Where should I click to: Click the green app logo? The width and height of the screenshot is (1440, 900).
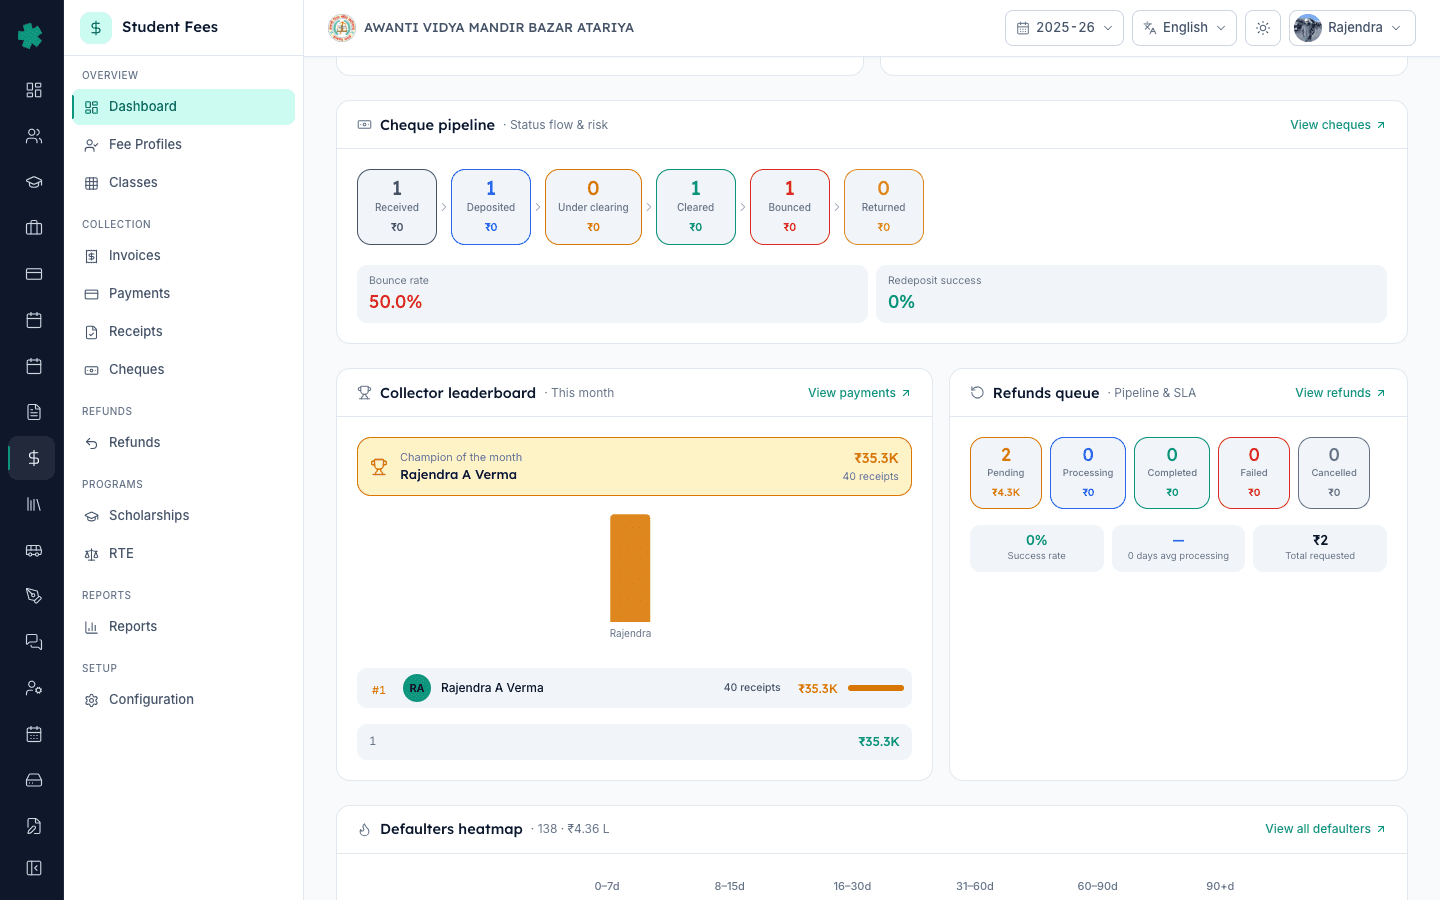[x=30, y=36]
